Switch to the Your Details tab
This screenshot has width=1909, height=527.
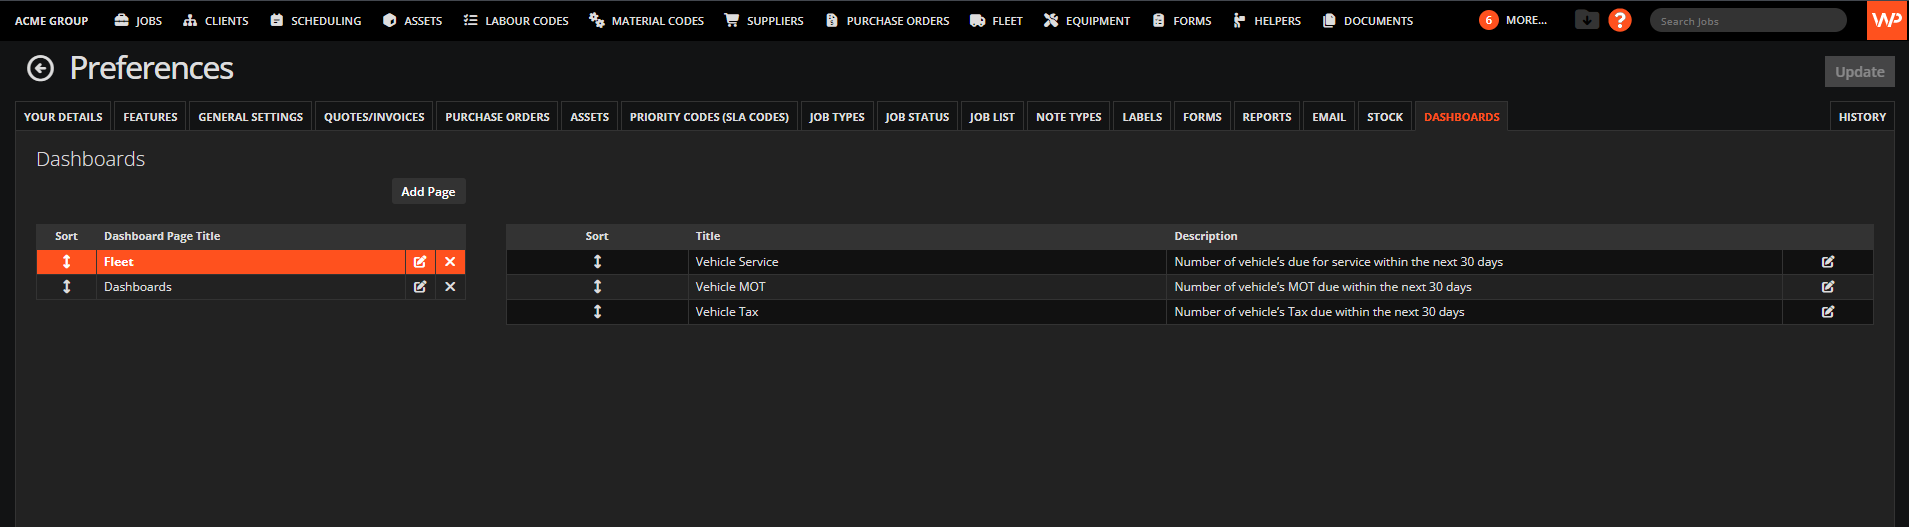pos(63,116)
